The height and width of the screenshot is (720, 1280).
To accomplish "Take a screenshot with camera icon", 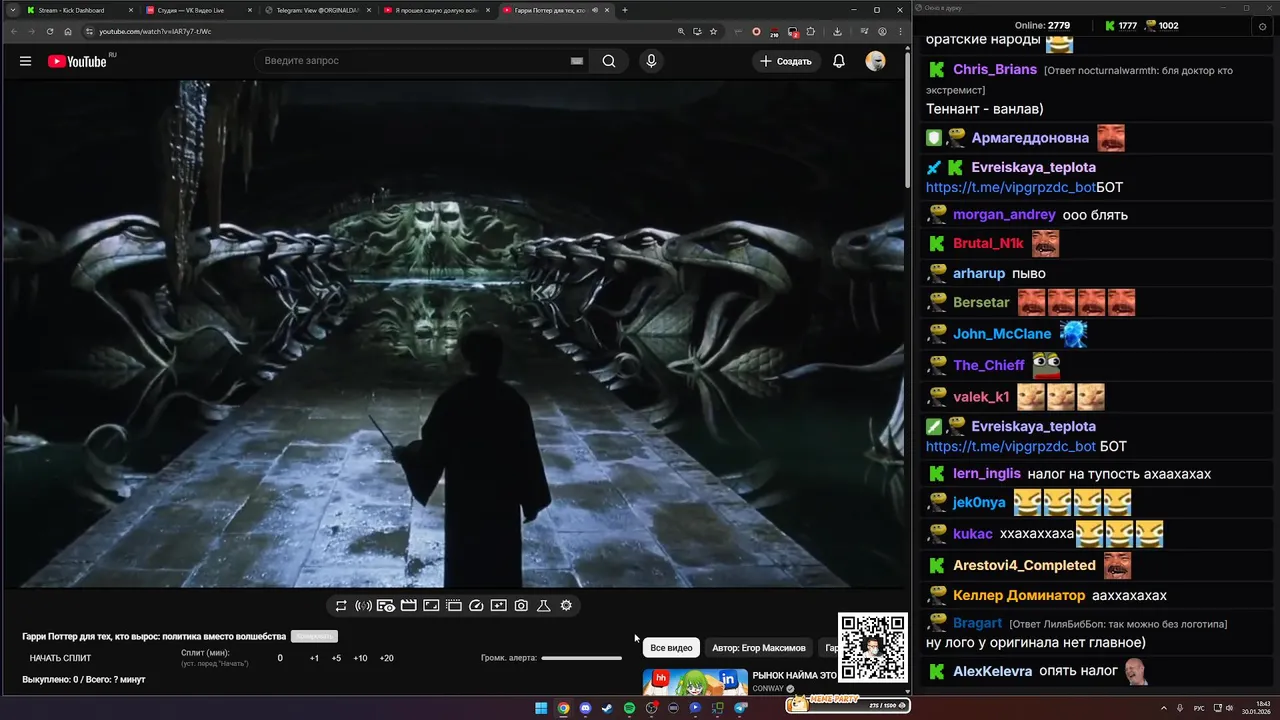I will pos(521,605).
